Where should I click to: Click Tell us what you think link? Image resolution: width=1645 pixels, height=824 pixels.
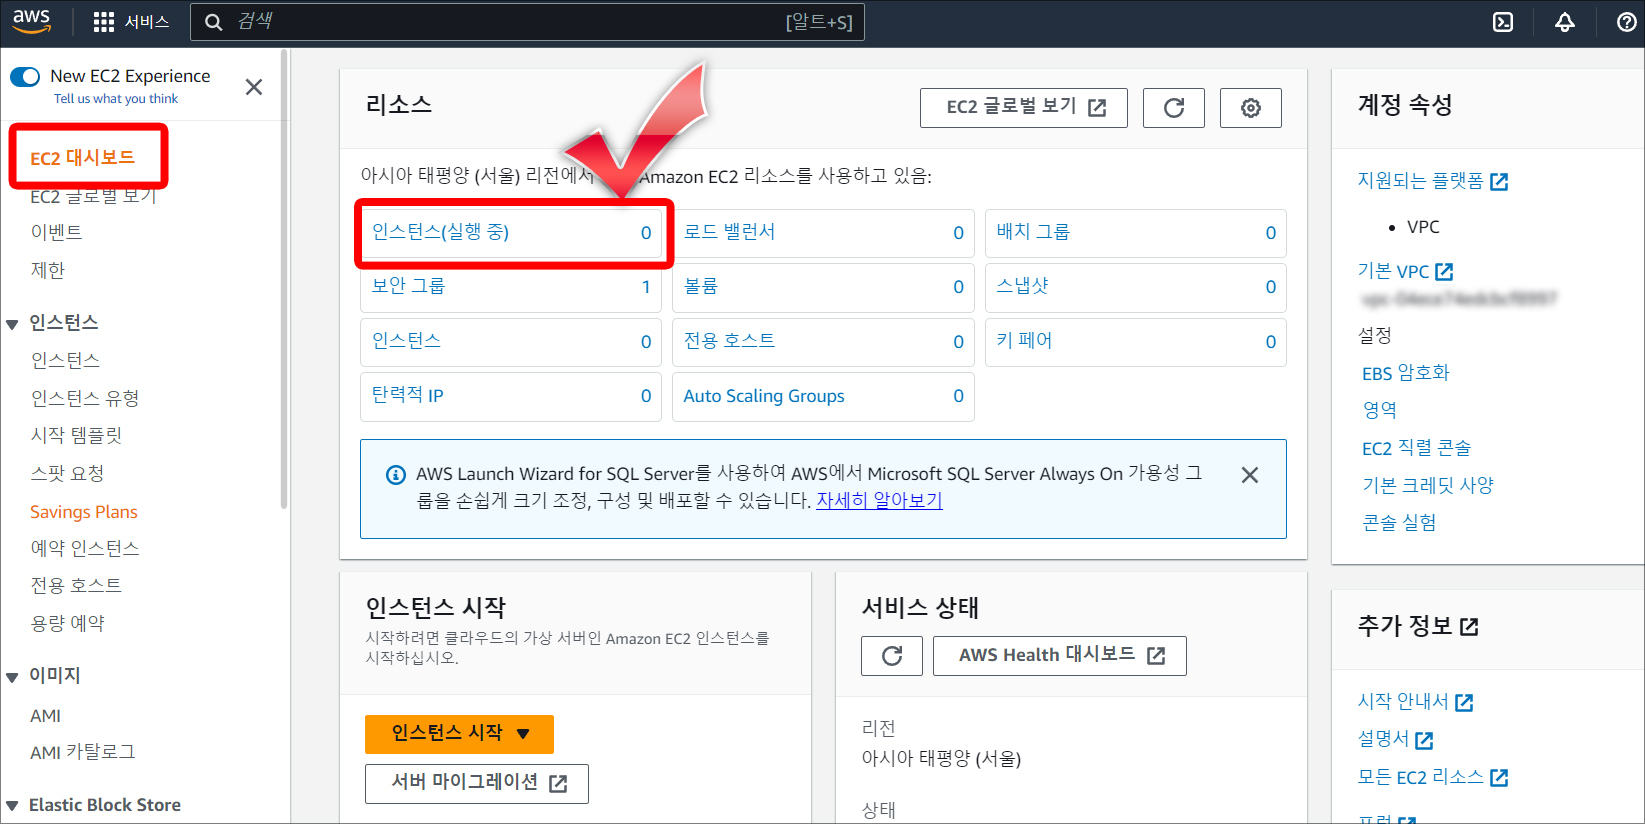click(116, 99)
